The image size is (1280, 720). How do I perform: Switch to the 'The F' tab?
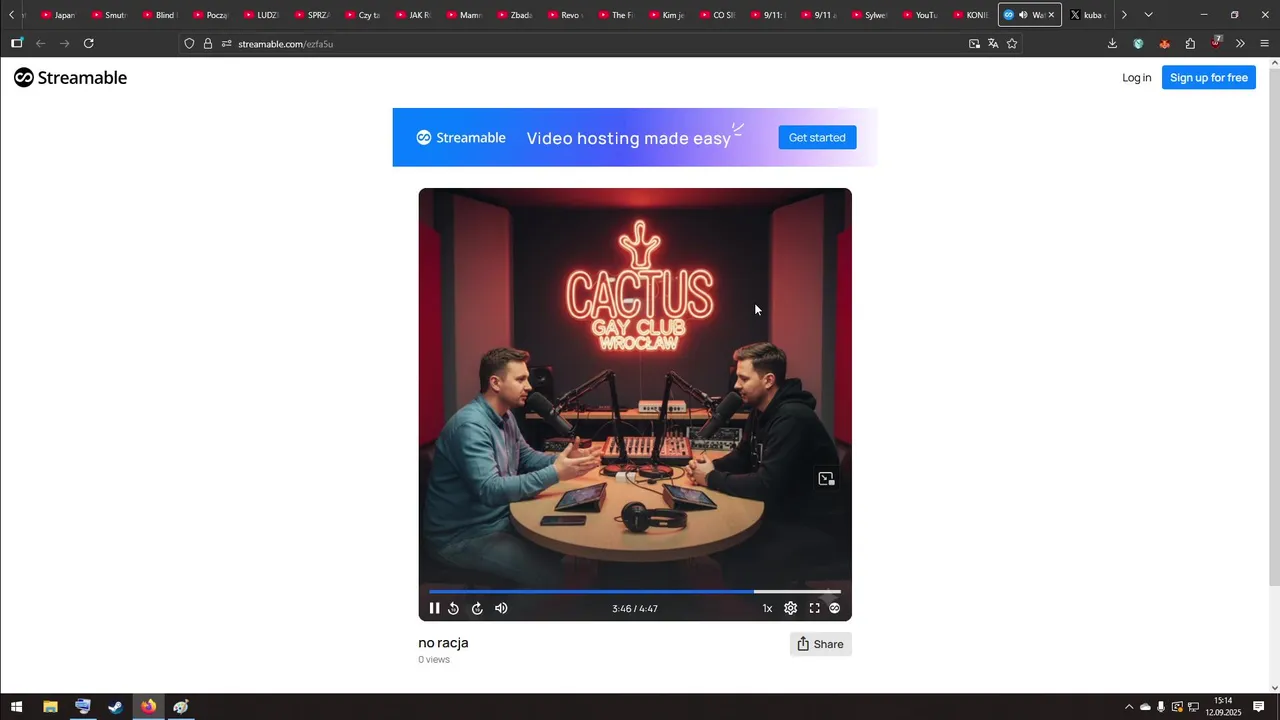(617, 15)
